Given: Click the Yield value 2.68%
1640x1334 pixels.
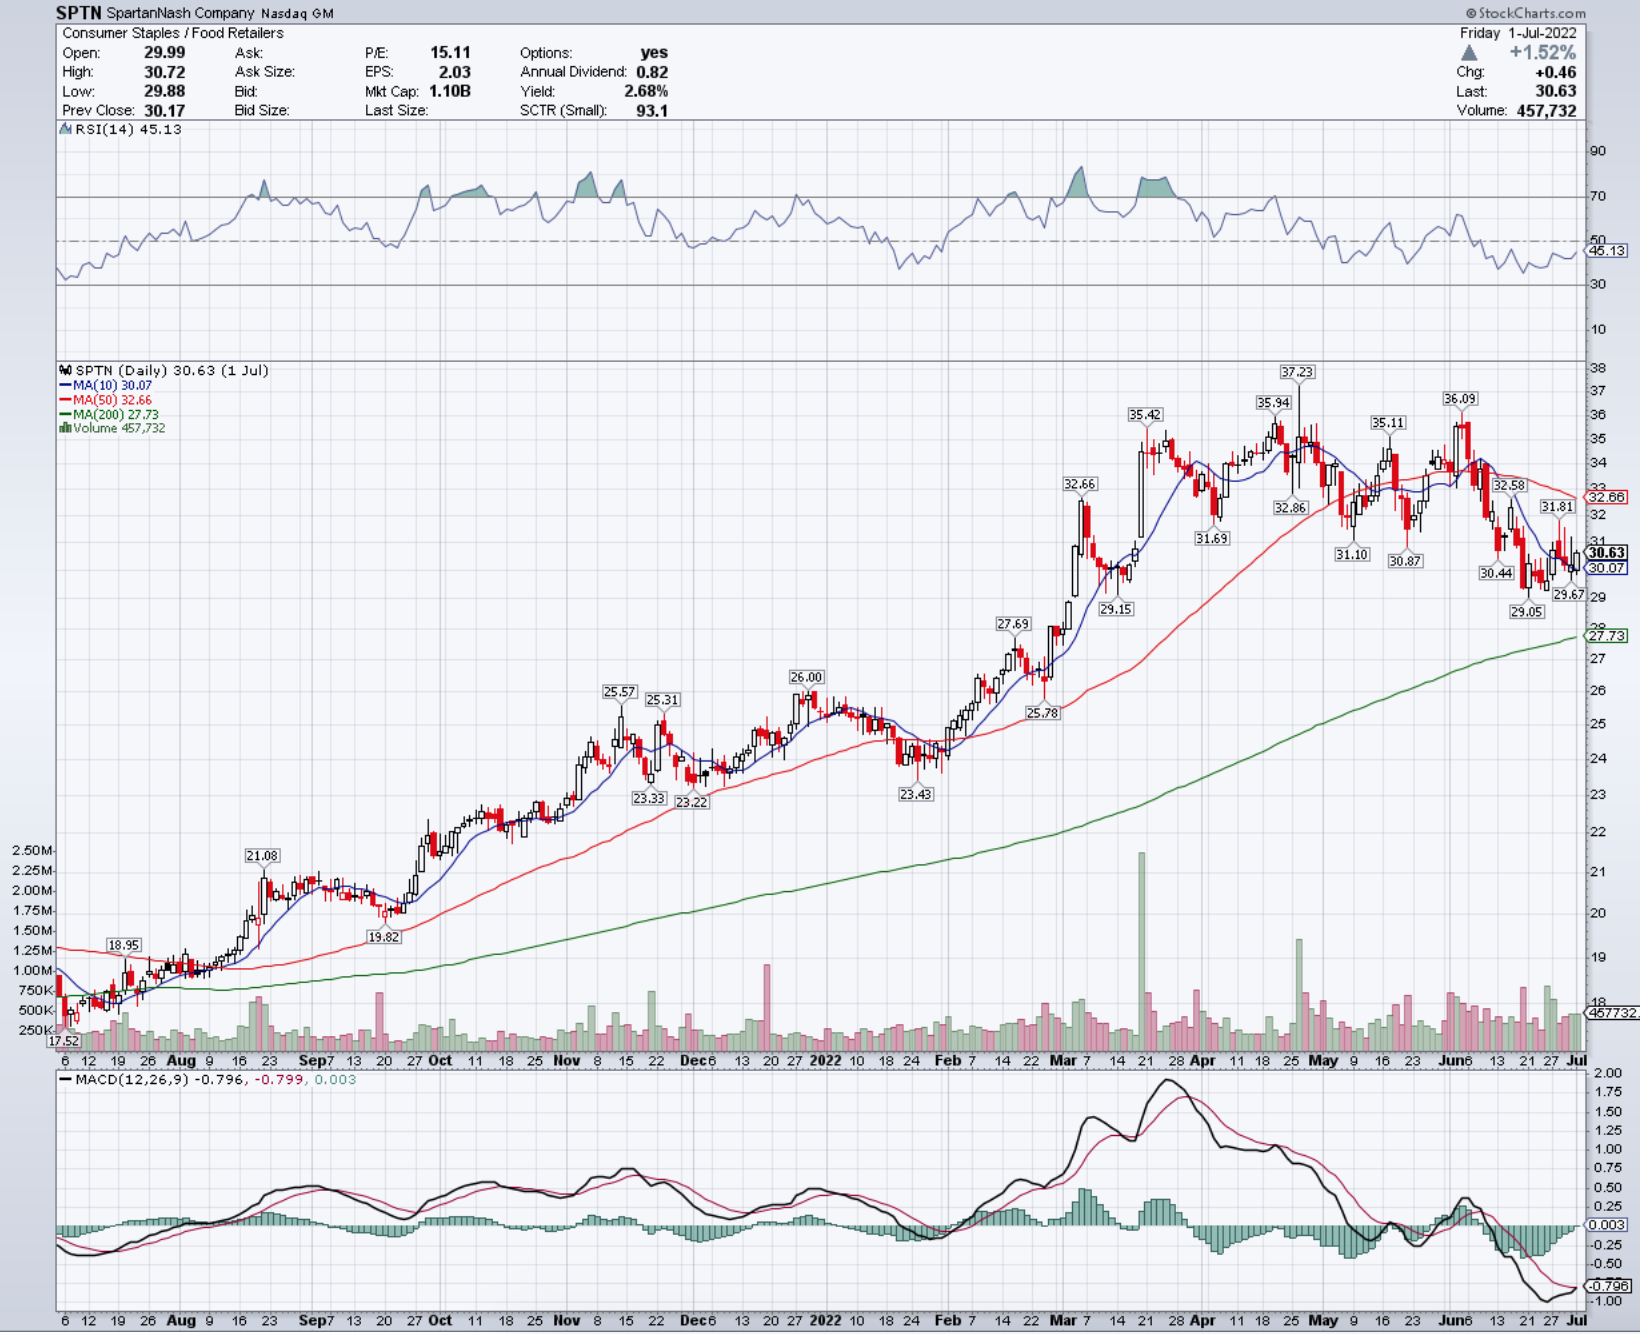Looking at the screenshot, I should (x=646, y=91).
